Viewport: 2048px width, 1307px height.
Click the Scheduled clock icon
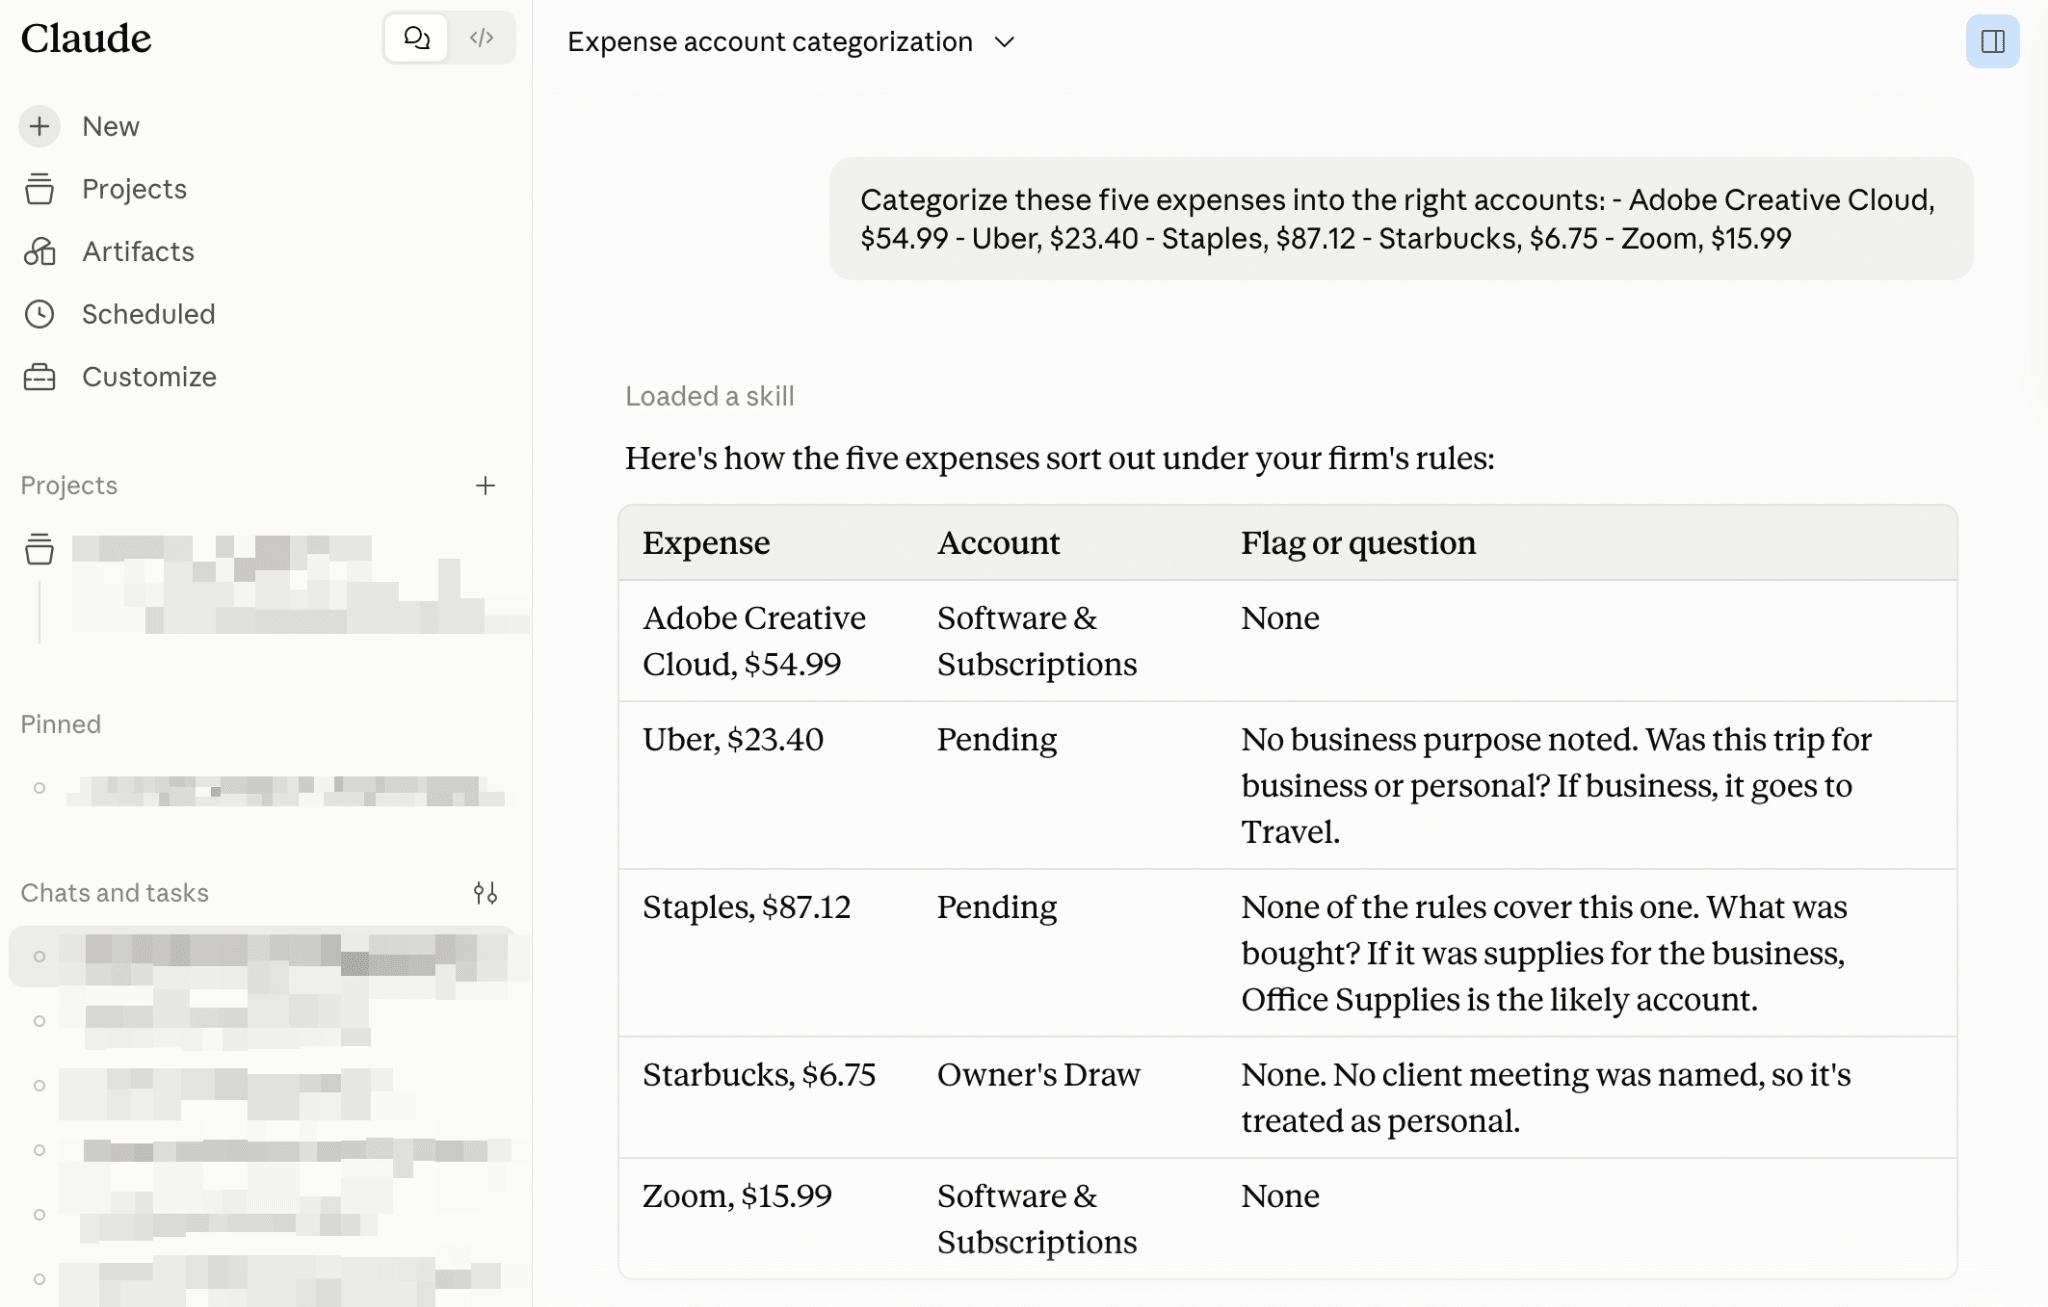pos(39,314)
